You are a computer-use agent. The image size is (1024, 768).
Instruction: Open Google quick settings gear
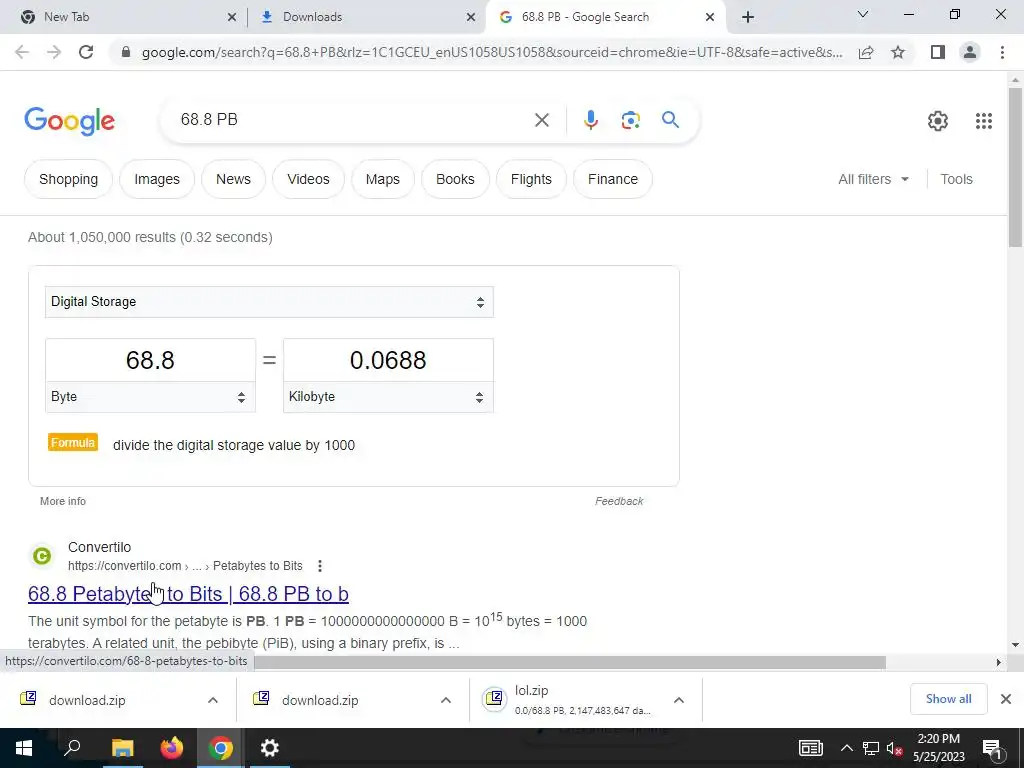pos(938,121)
